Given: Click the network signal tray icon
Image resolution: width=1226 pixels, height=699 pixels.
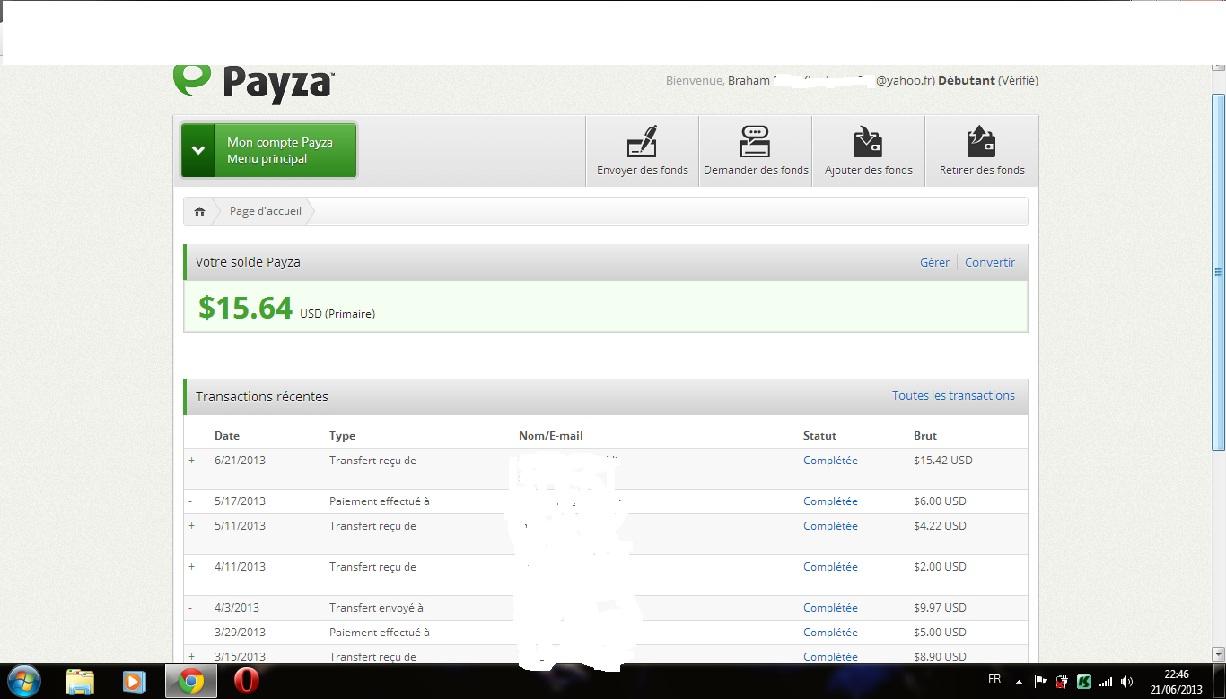Looking at the screenshot, I should (1105, 681).
